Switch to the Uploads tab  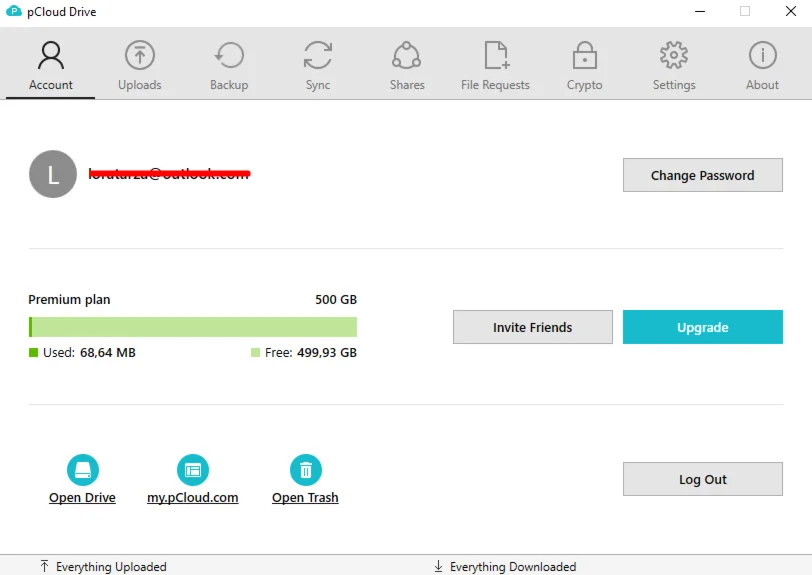click(x=140, y=66)
